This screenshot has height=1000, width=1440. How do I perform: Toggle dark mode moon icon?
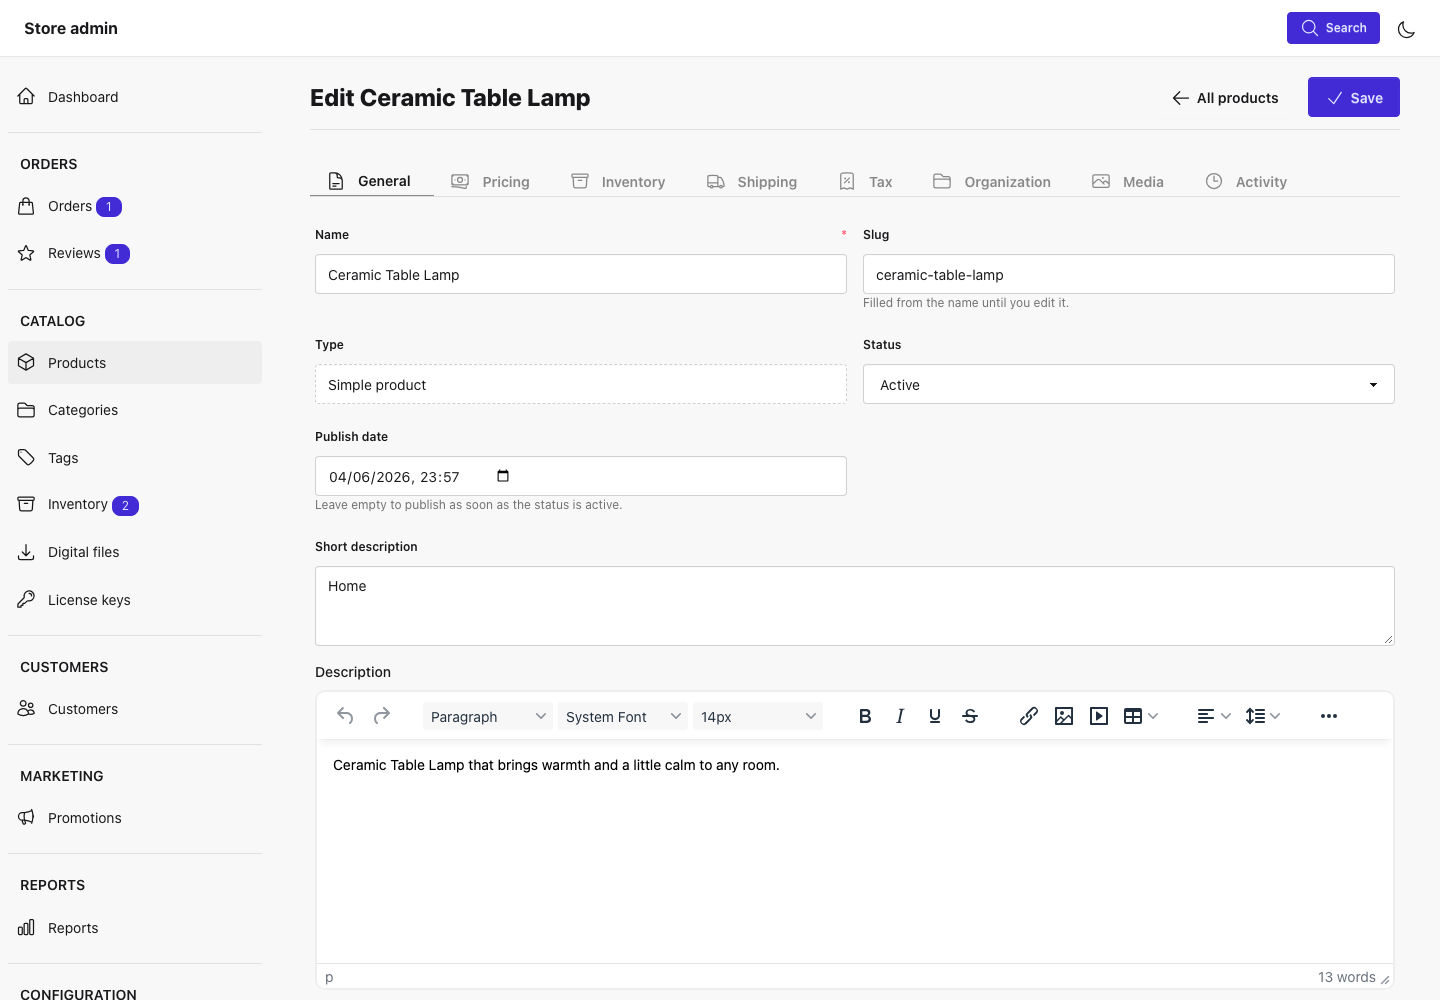[x=1406, y=29]
